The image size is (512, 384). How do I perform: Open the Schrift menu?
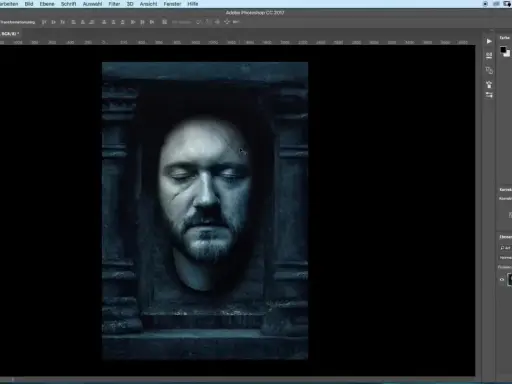(x=68, y=4)
